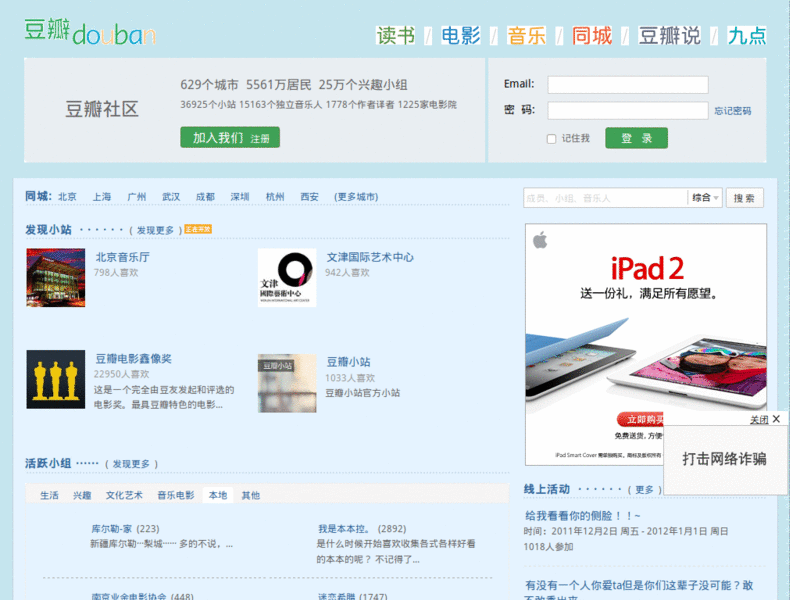
Task: Open the 豆瓣小站 thumbnail image
Action: point(287,383)
